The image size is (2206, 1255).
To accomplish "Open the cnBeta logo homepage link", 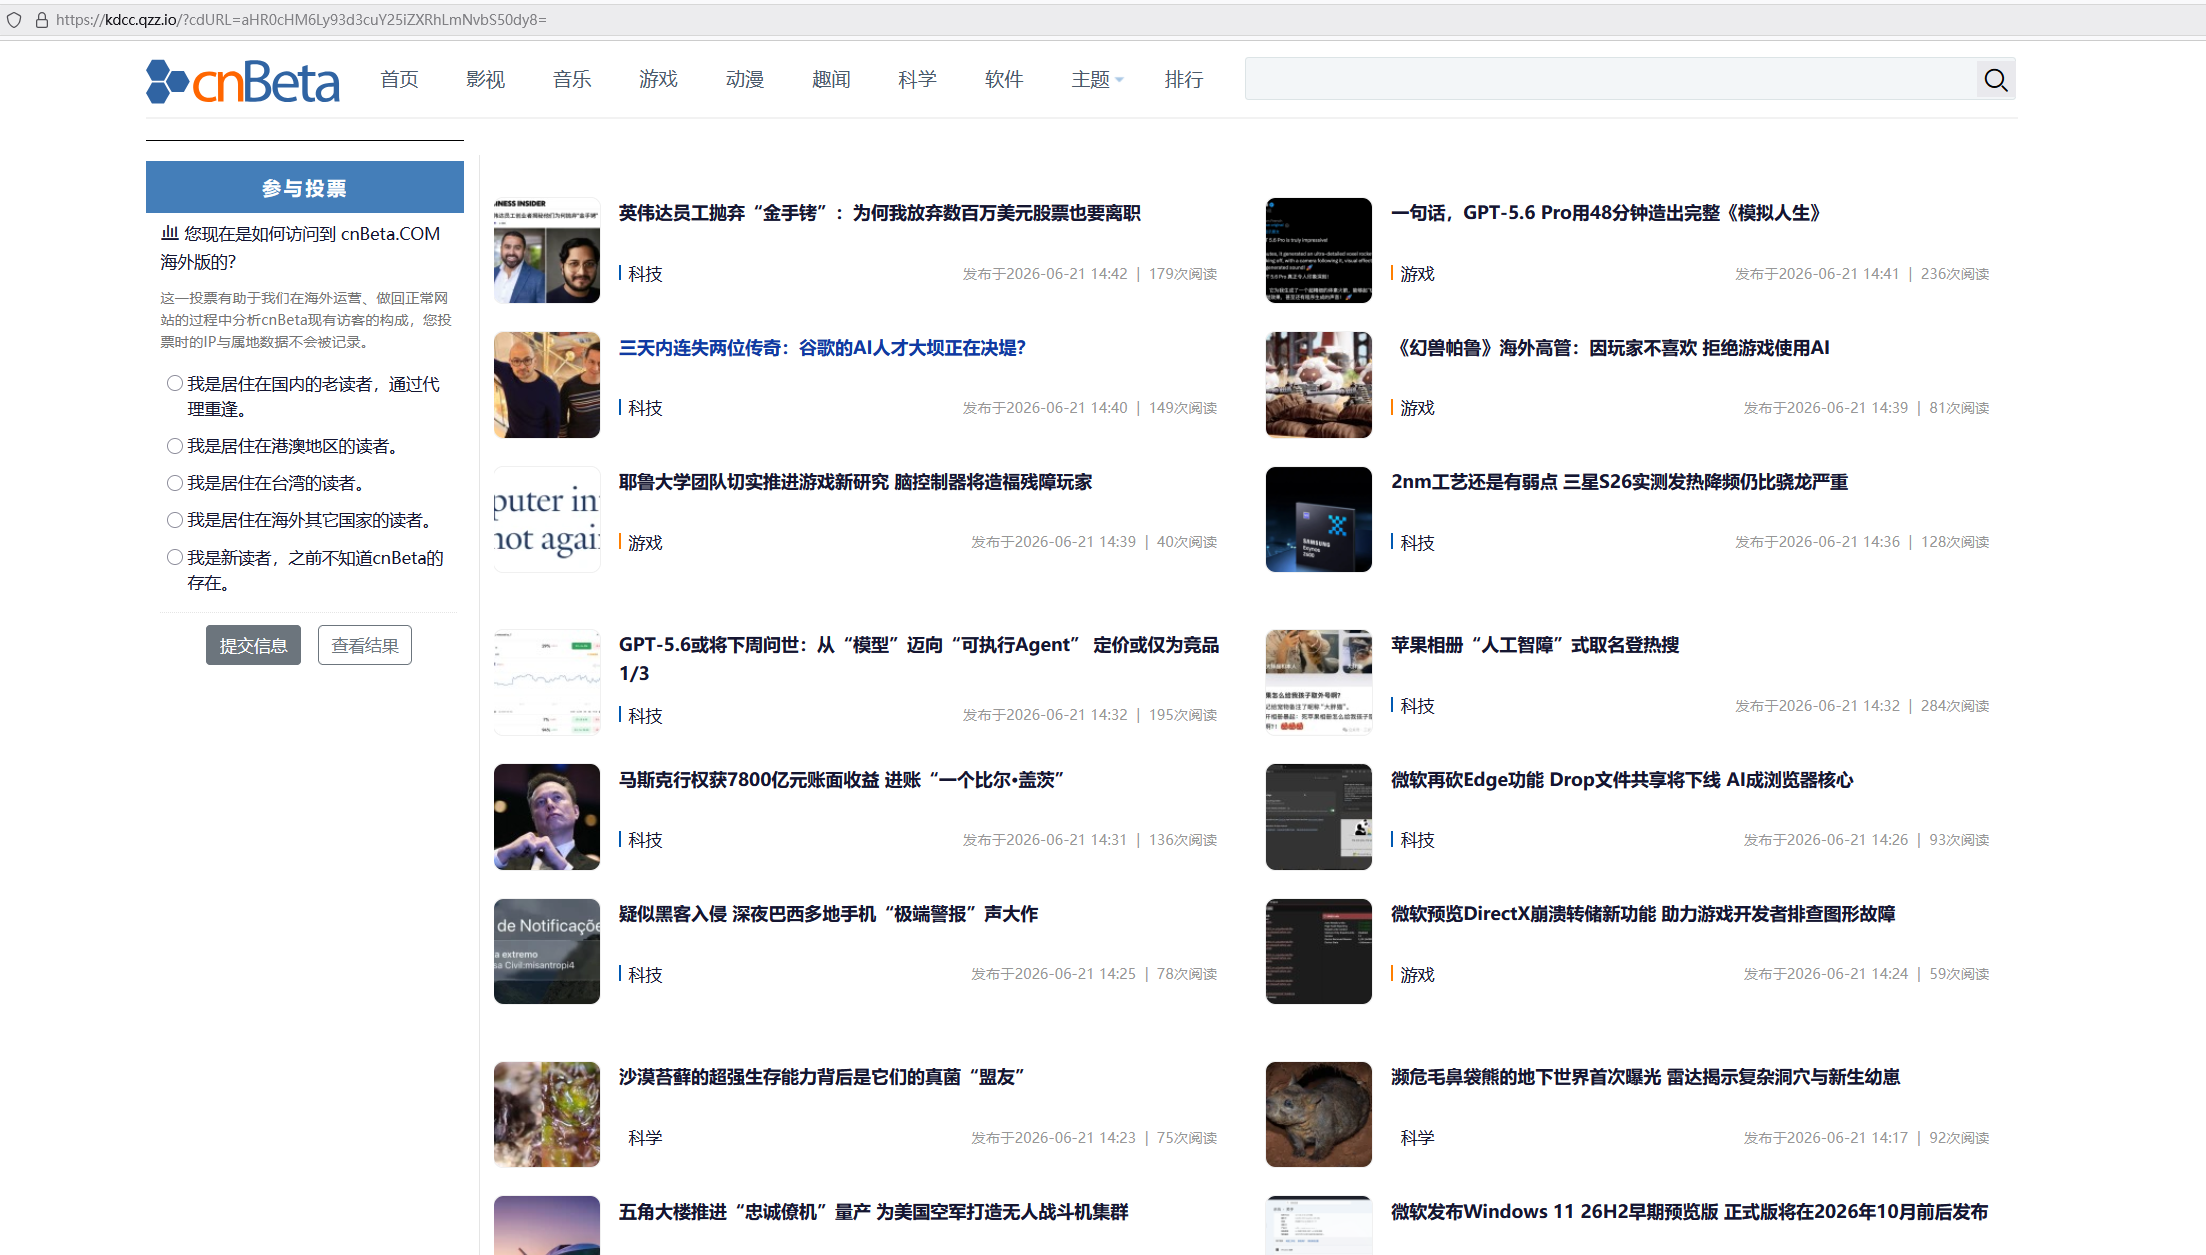I will pyautogui.click(x=243, y=81).
